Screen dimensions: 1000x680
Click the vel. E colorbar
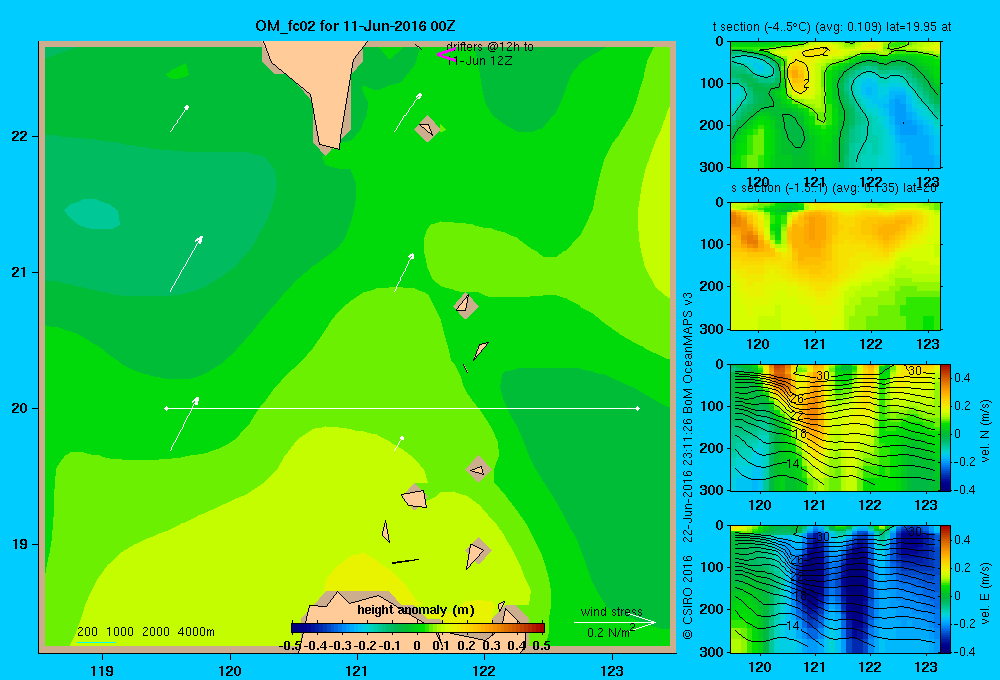(x=945, y=589)
